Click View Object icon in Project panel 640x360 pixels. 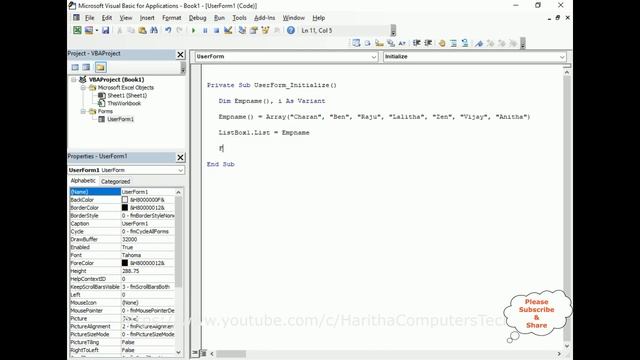point(86,67)
